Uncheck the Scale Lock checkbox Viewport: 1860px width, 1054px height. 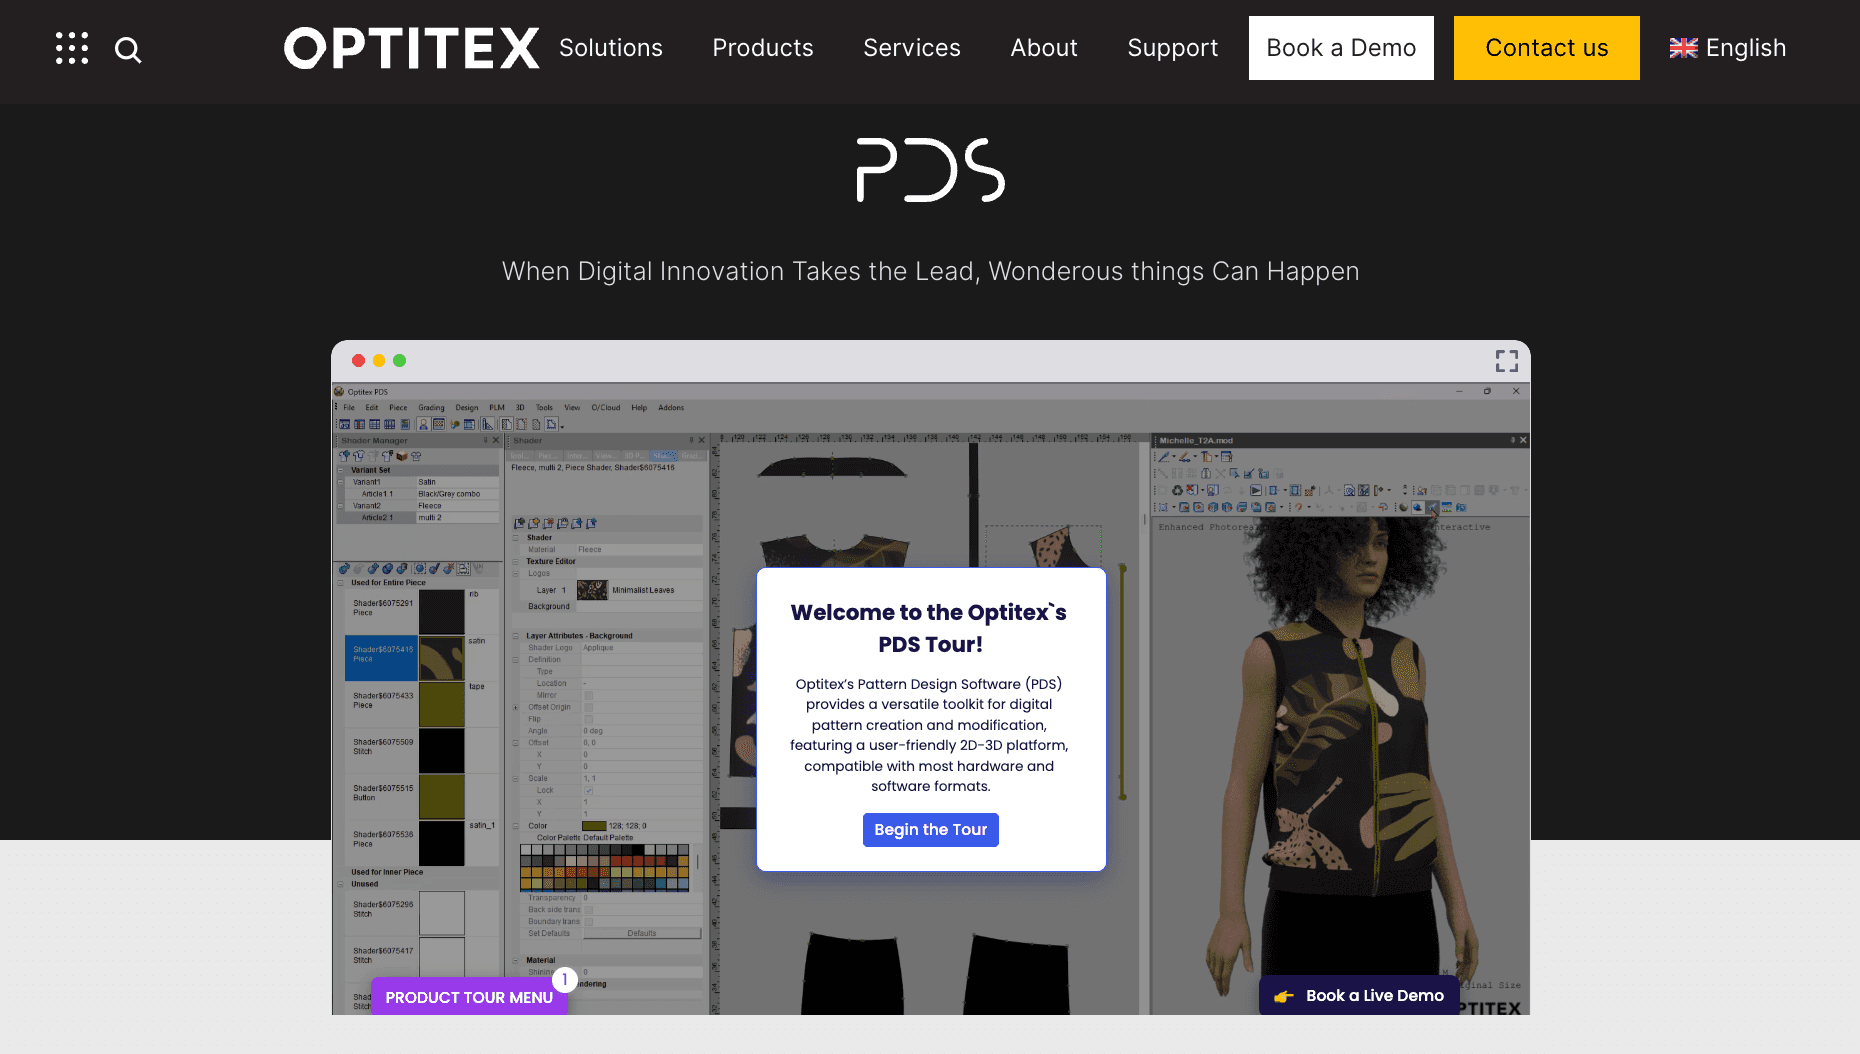588,790
